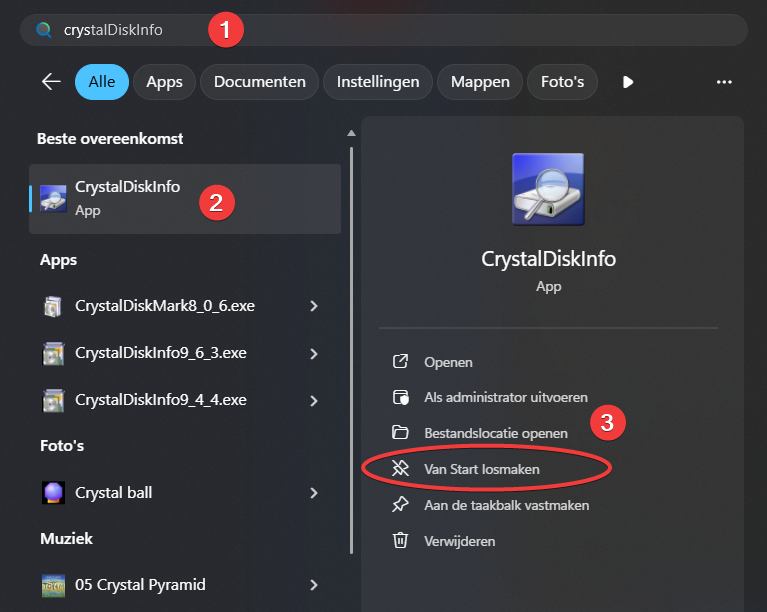Image resolution: width=767 pixels, height=612 pixels.
Task: Click the trash icon for Verwijderen
Action: coord(401,541)
